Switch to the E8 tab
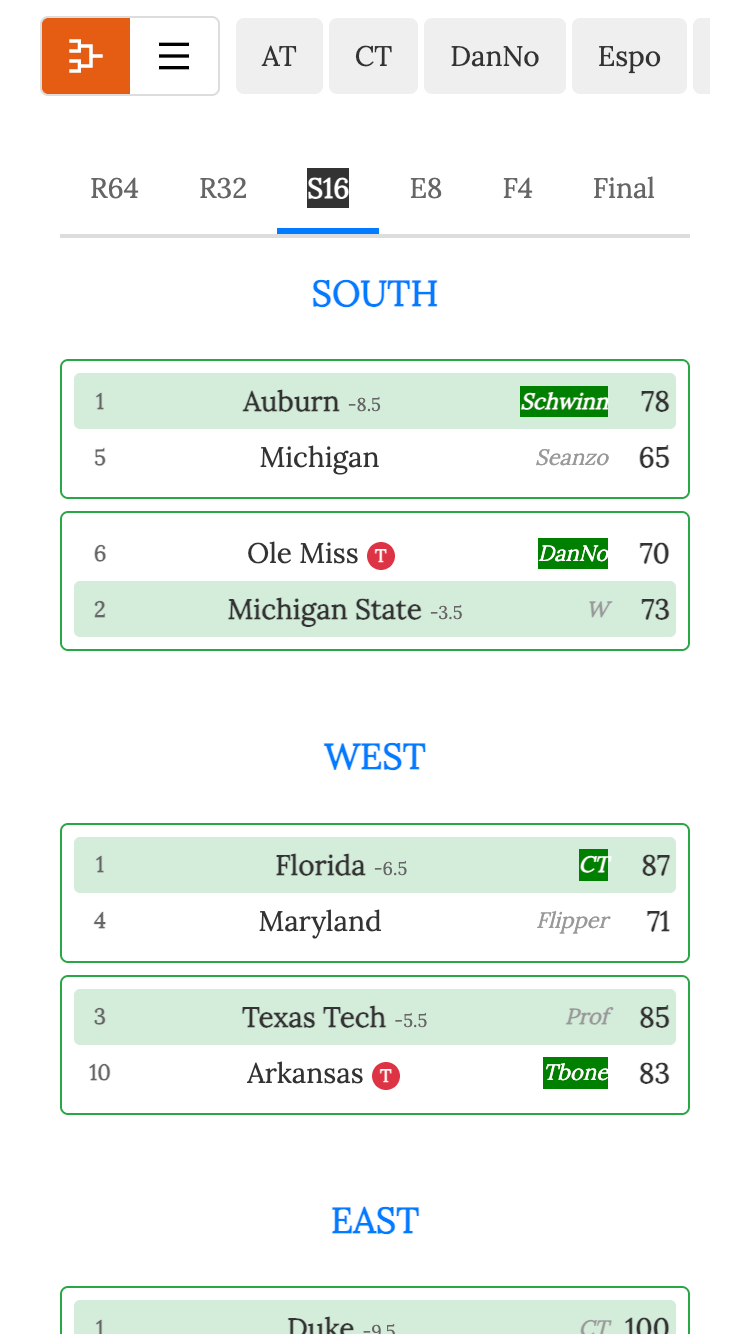Screen dimensions: 750x1334 (426, 188)
